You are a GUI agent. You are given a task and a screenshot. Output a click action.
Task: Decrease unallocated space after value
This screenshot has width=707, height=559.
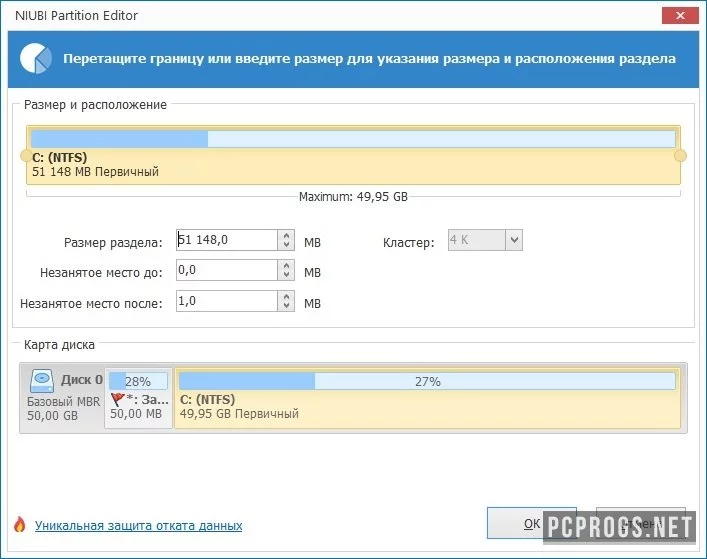[x=286, y=306]
